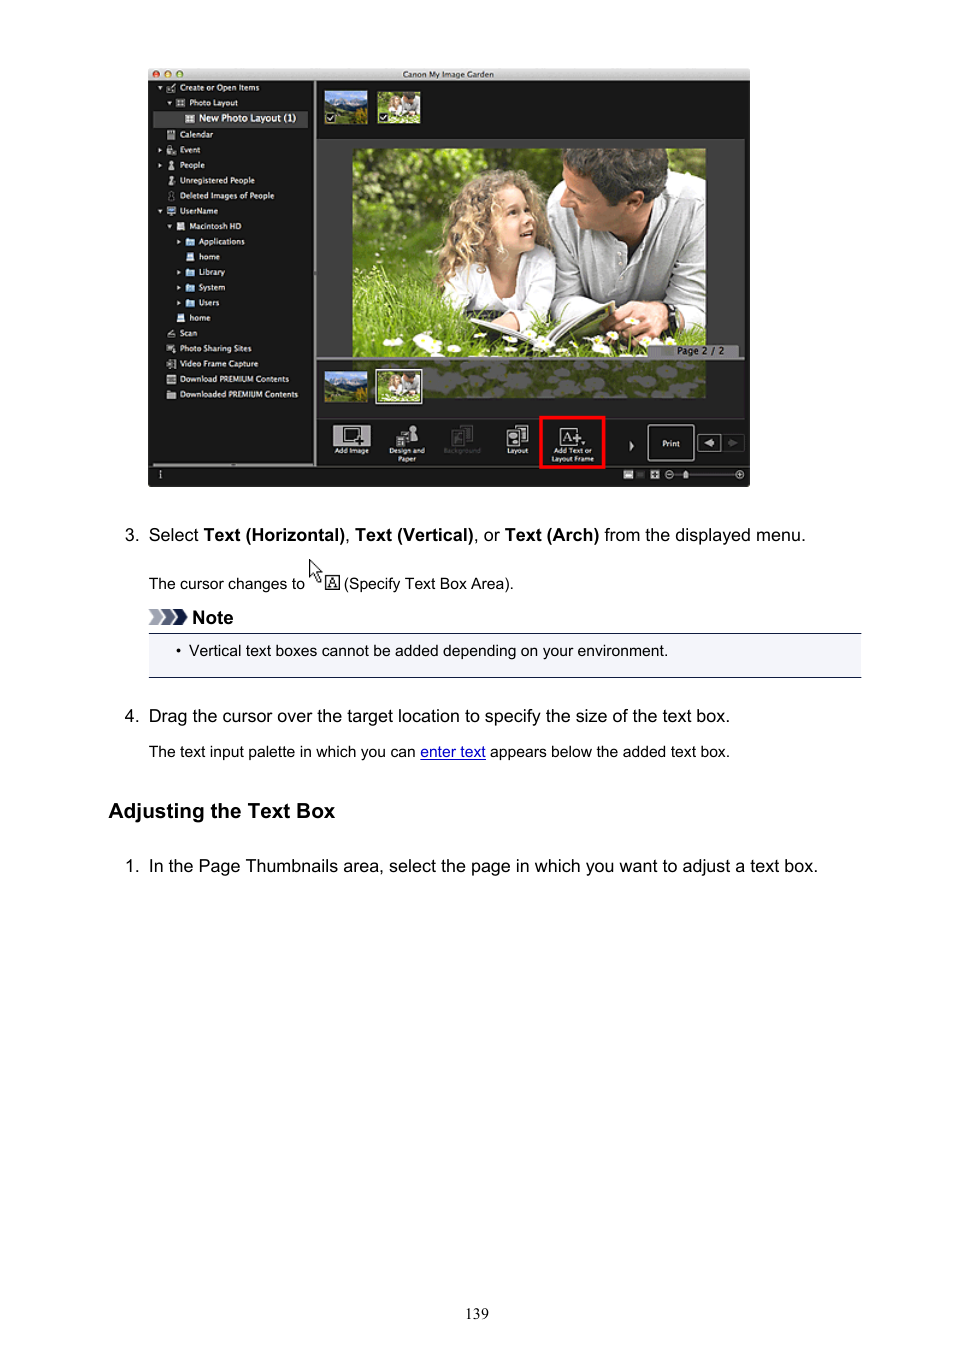Click the Layout tool icon
This screenshot has width=954, height=1350.
click(517, 439)
